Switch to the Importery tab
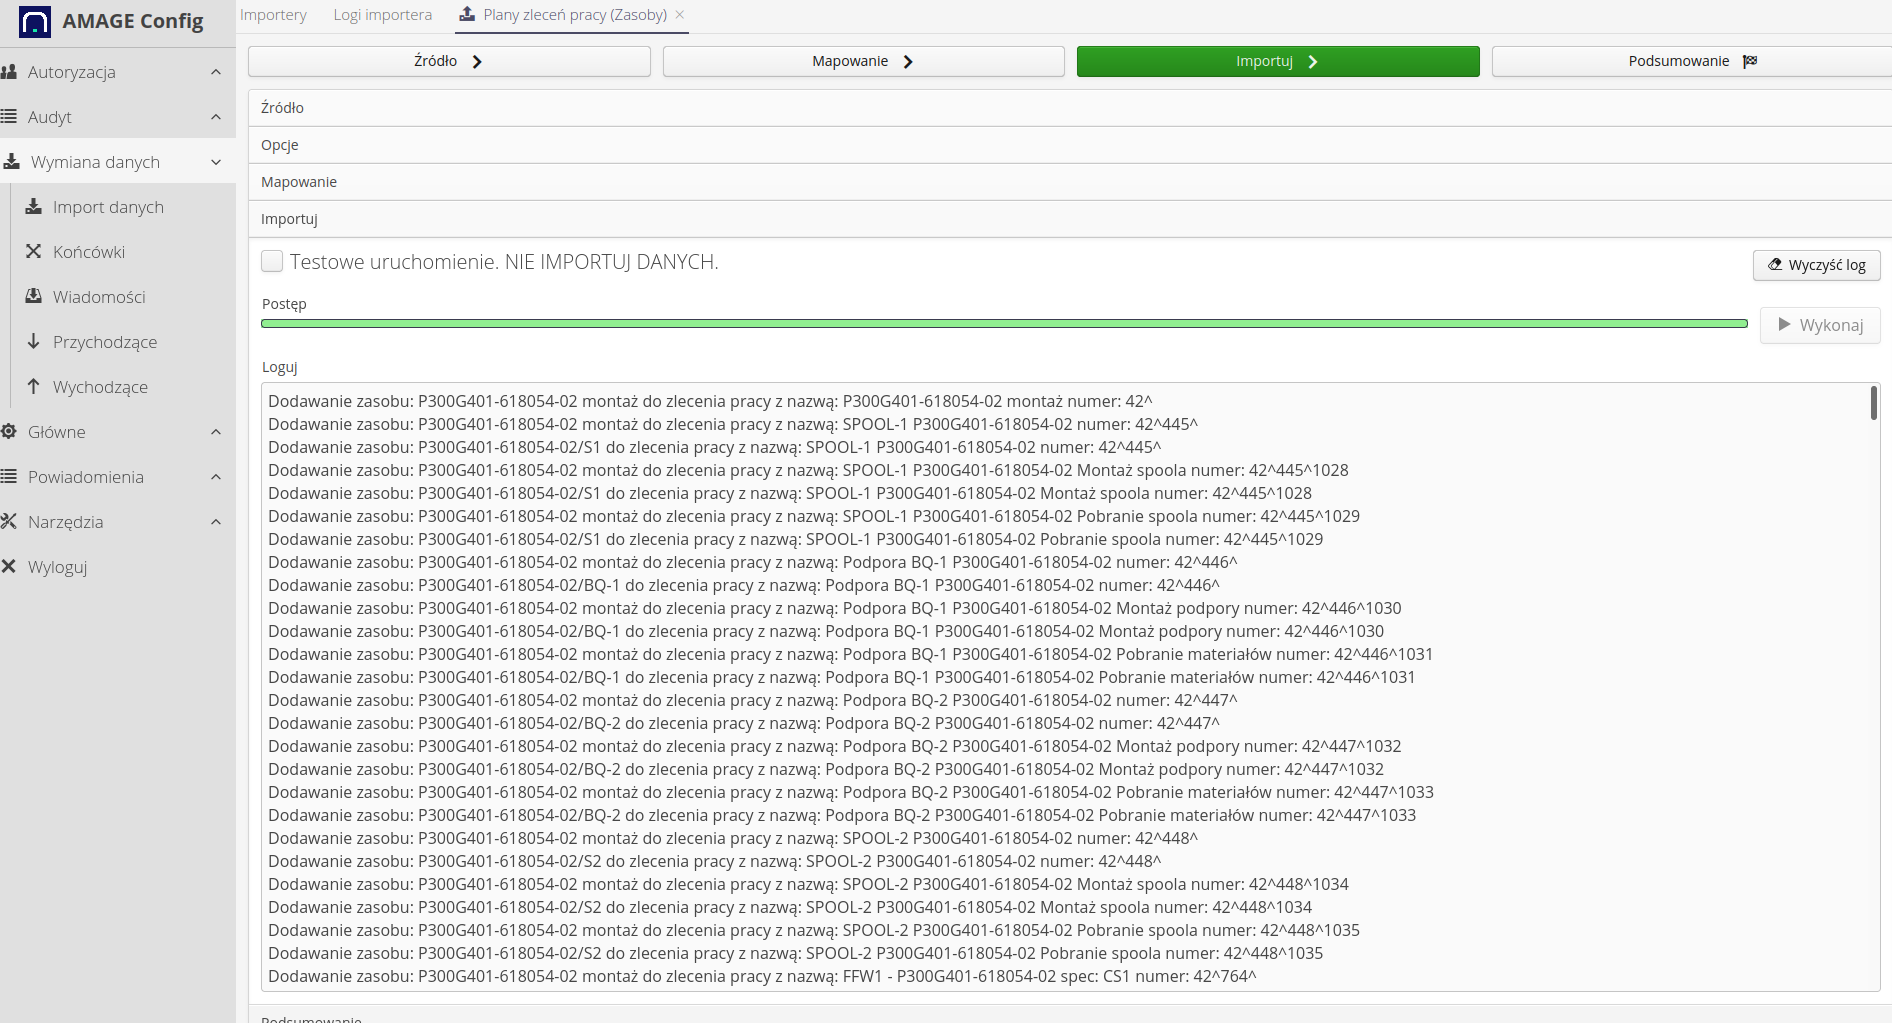Screen dimensions: 1892x1023 [273, 15]
